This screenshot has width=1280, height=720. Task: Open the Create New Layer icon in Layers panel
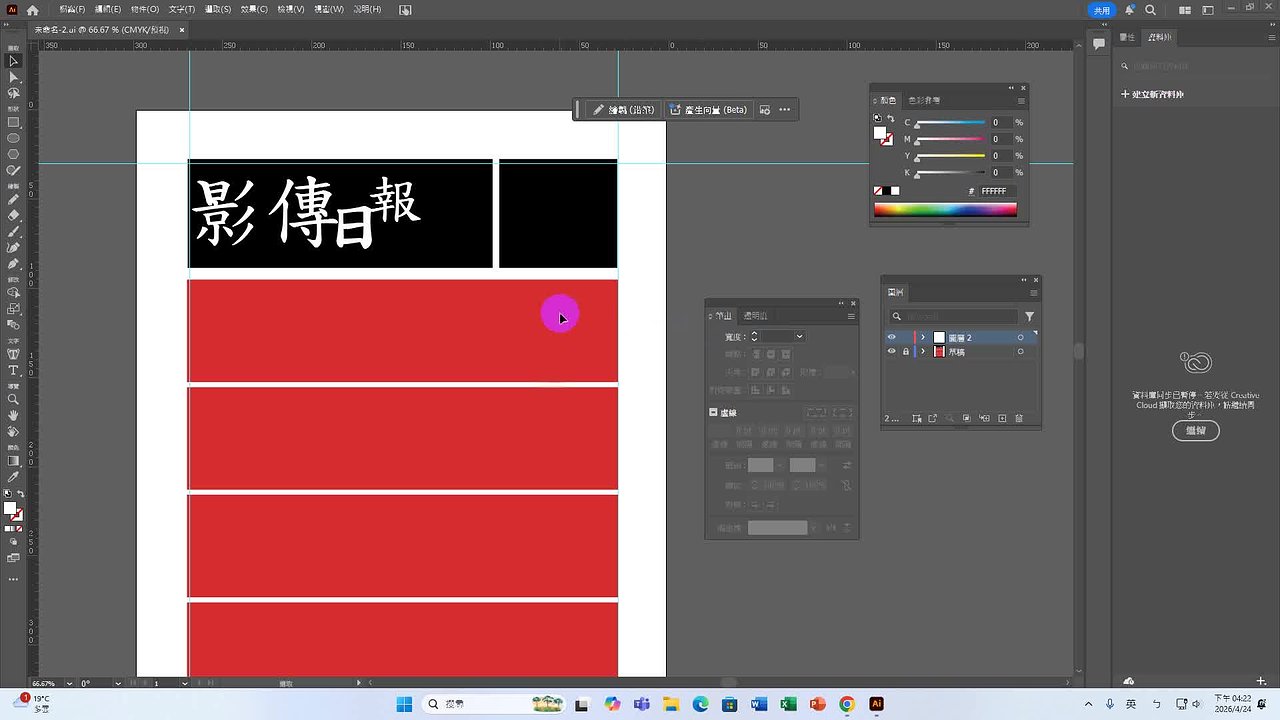pos(1003,417)
